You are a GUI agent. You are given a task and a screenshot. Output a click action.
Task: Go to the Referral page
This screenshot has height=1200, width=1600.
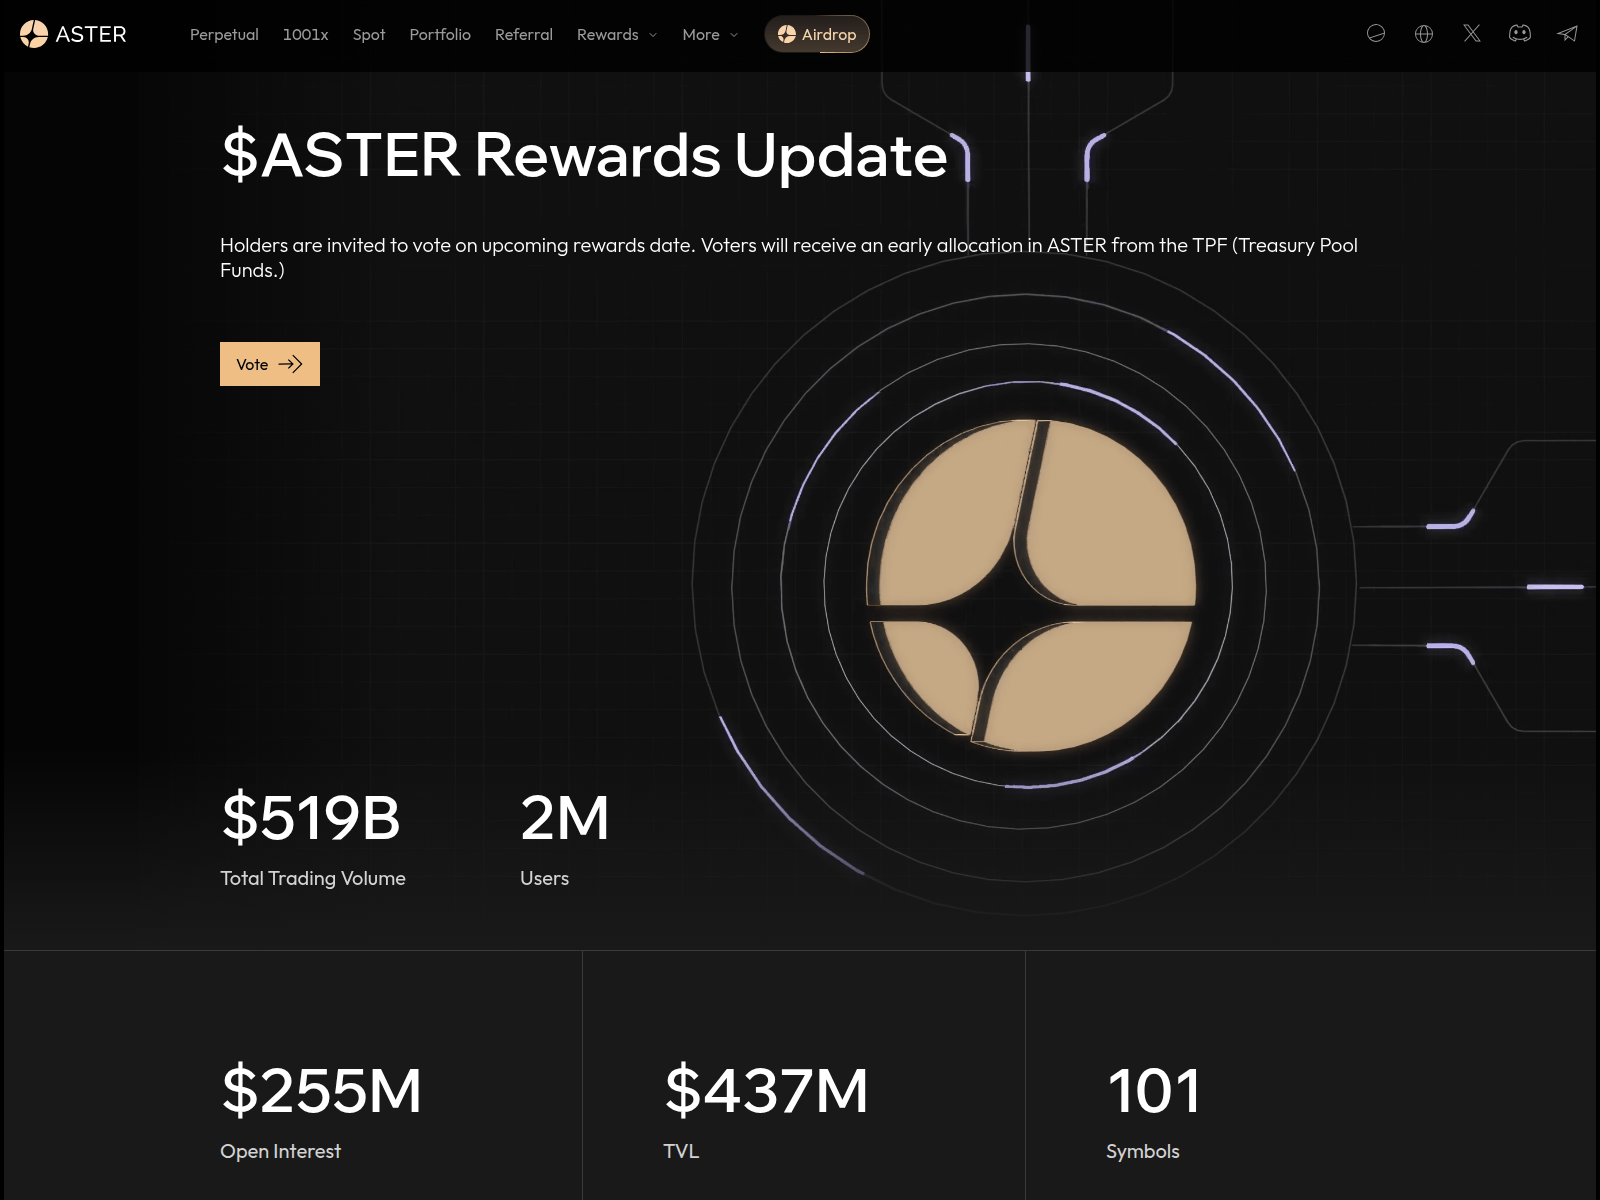pos(524,34)
